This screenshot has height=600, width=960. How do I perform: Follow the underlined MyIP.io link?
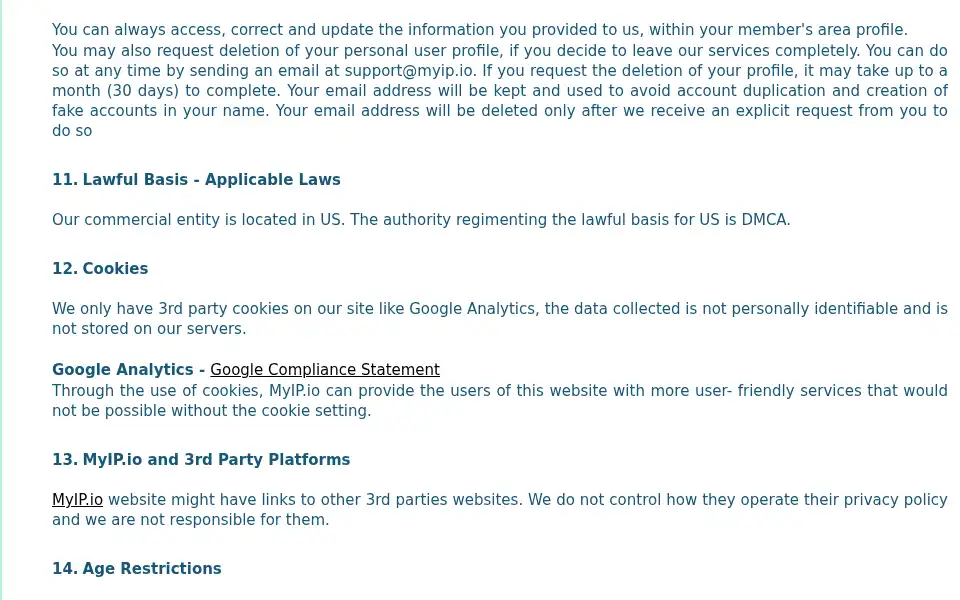click(x=77, y=500)
